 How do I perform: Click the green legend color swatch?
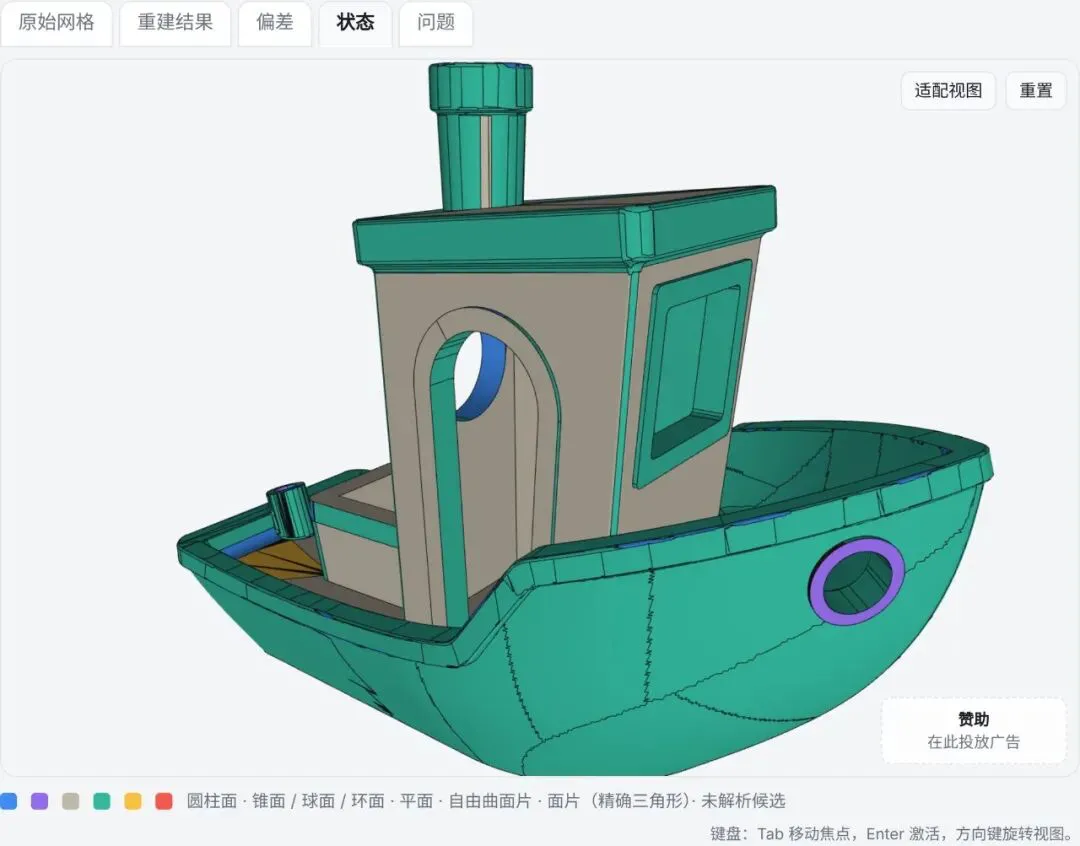(x=101, y=801)
